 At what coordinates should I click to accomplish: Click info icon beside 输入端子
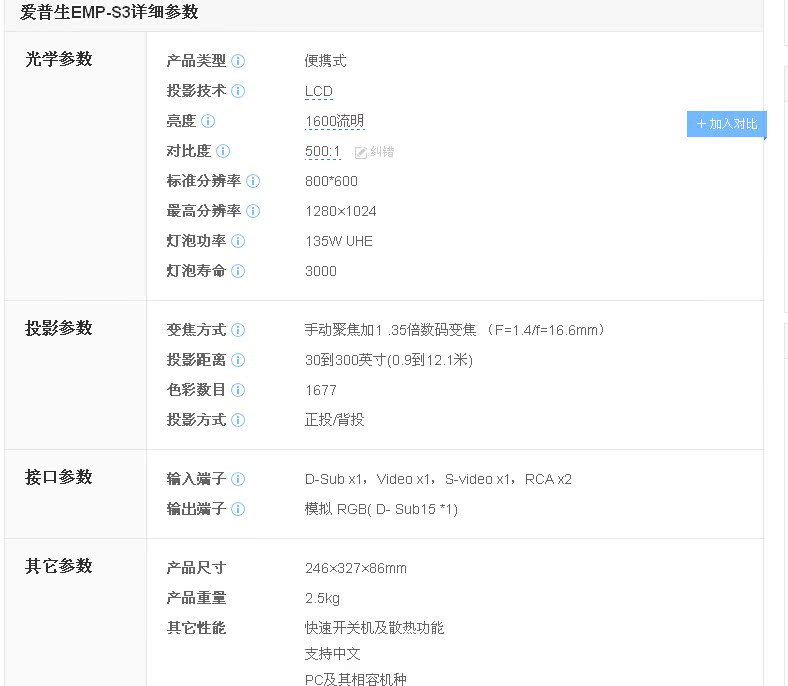[x=238, y=479]
